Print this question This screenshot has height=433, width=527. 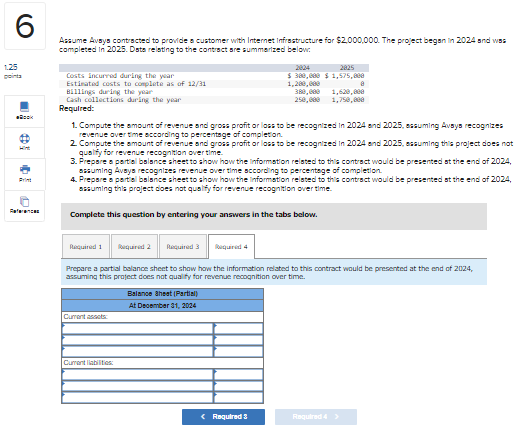point(25,174)
